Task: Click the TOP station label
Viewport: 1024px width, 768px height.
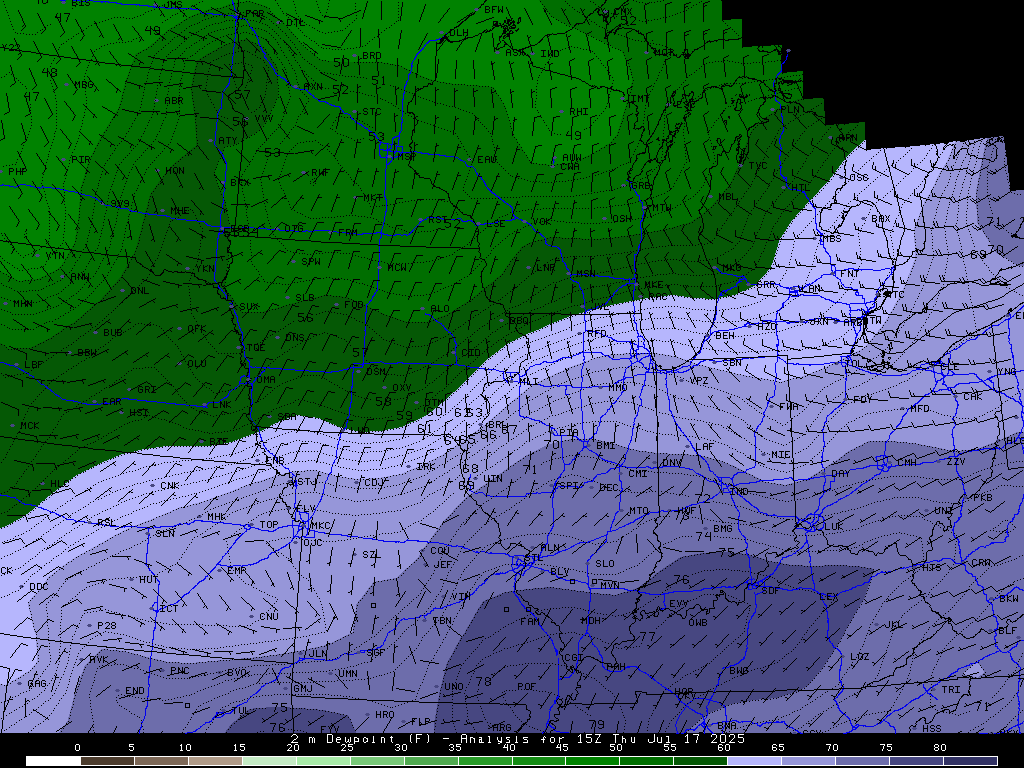Action: point(268,524)
